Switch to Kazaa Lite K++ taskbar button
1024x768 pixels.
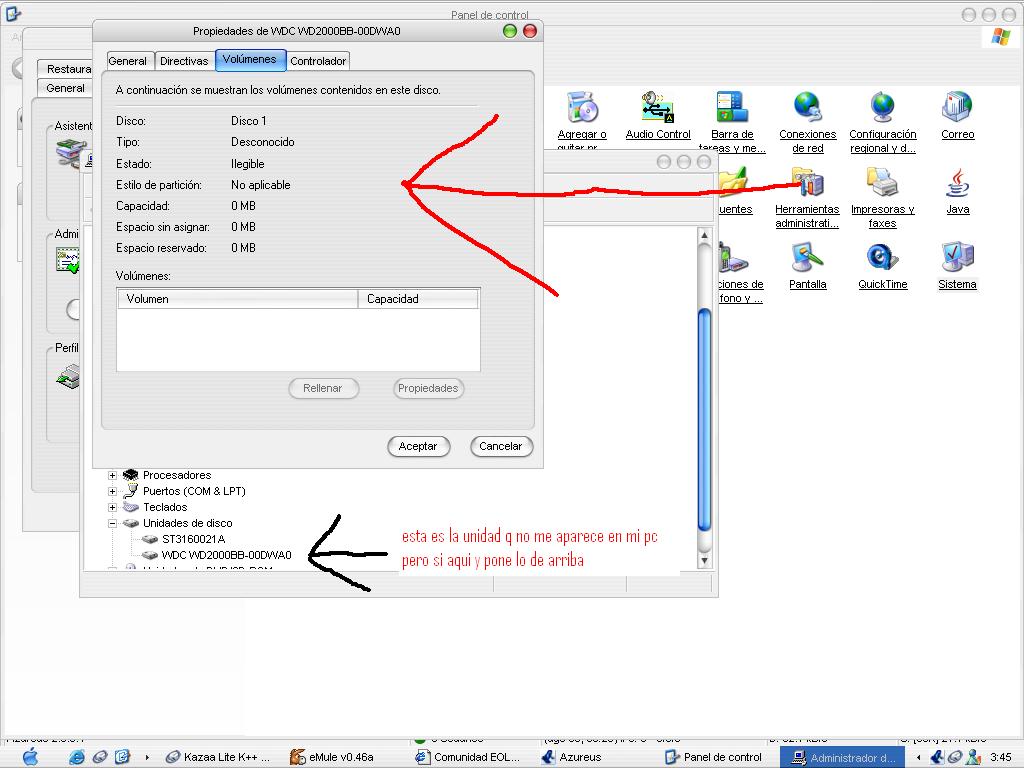(218, 757)
